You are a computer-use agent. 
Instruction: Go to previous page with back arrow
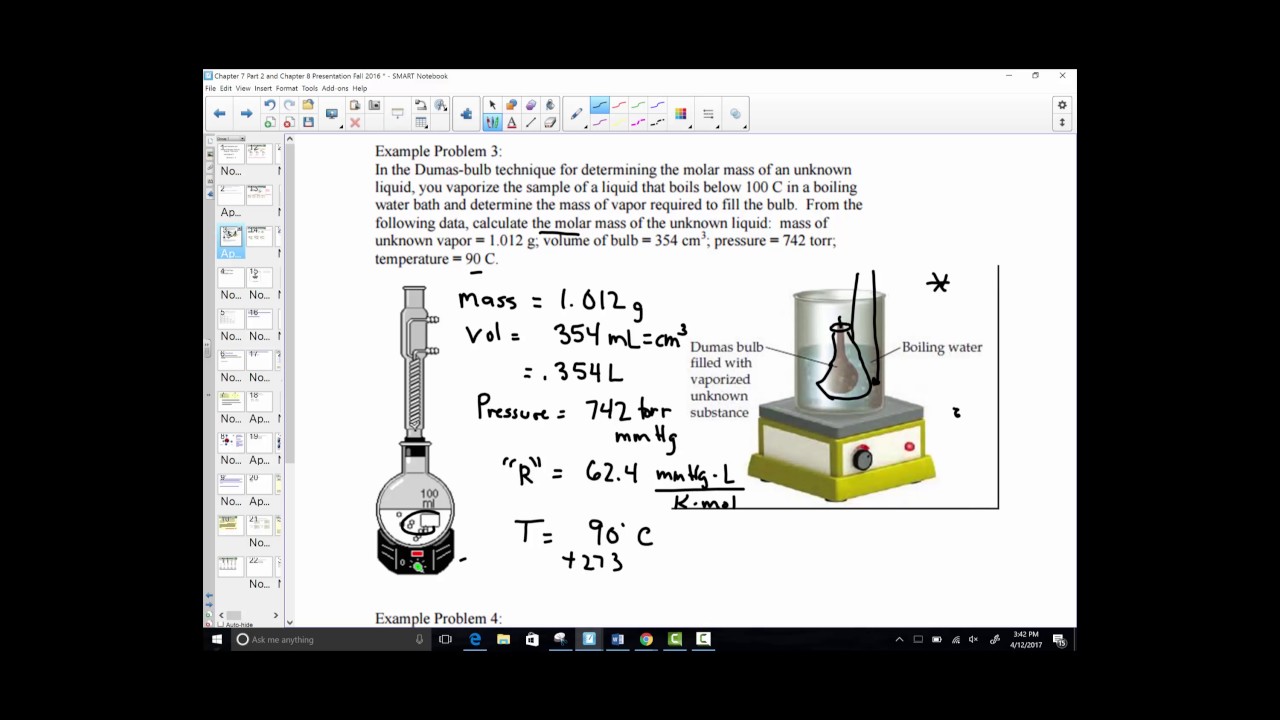click(220, 114)
